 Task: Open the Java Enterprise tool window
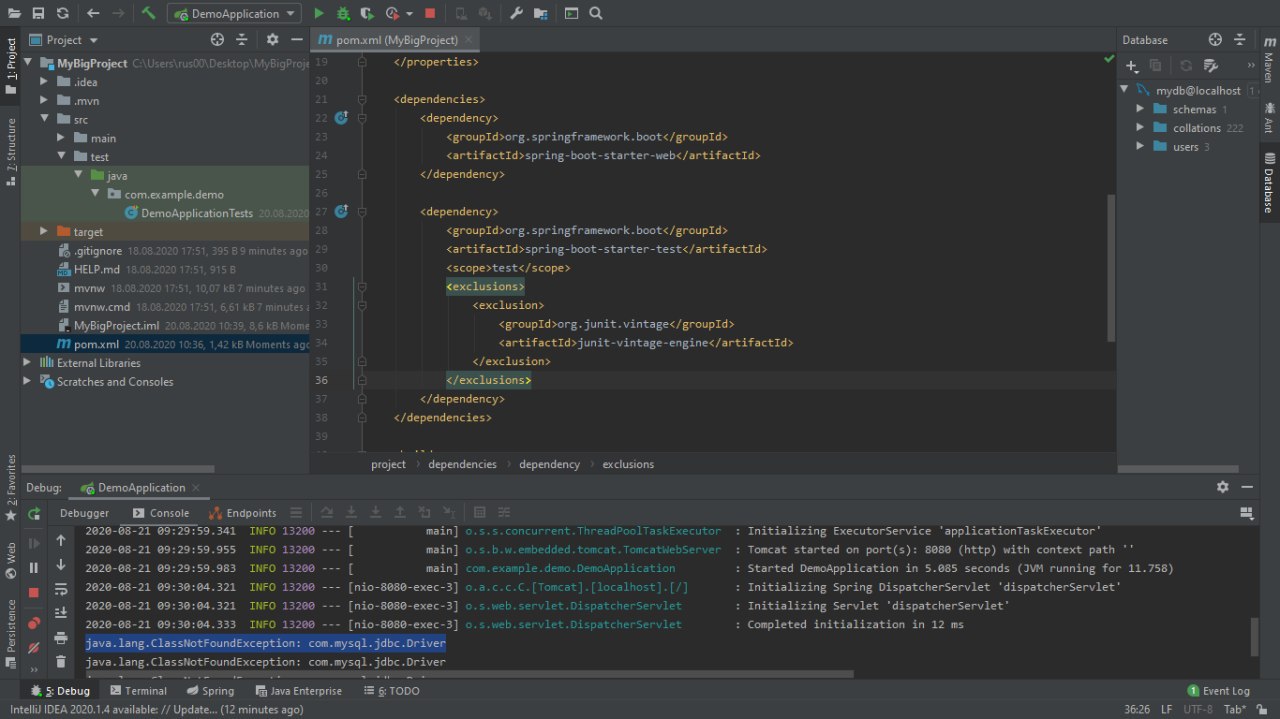point(298,691)
